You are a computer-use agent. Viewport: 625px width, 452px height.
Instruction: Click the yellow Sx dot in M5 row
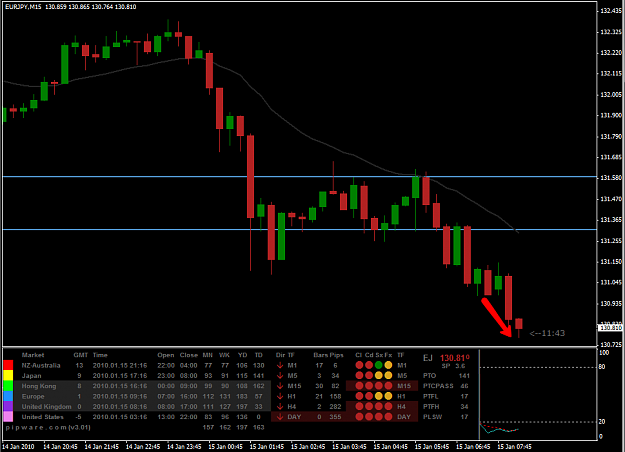pos(379,375)
